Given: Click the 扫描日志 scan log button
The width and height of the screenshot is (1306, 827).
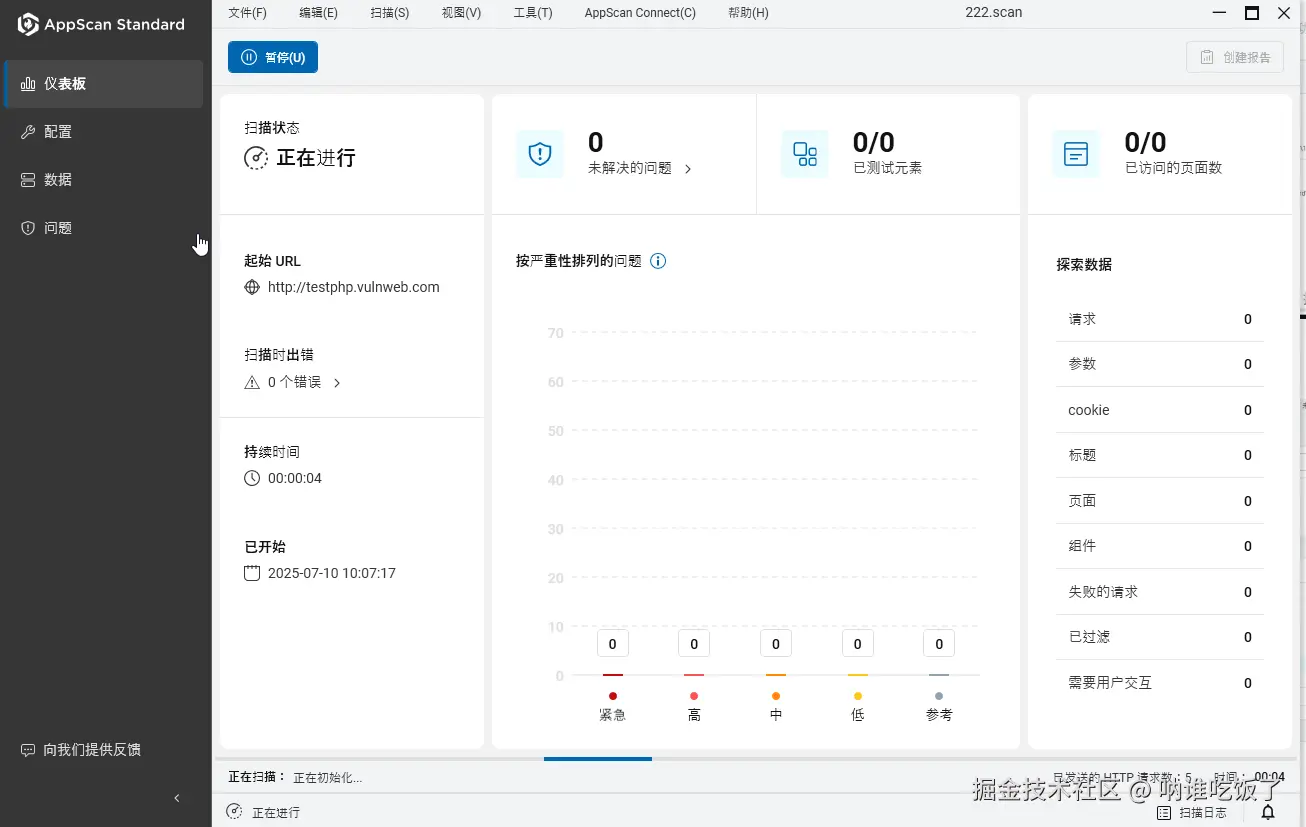Looking at the screenshot, I should (x=1192, y=813).
